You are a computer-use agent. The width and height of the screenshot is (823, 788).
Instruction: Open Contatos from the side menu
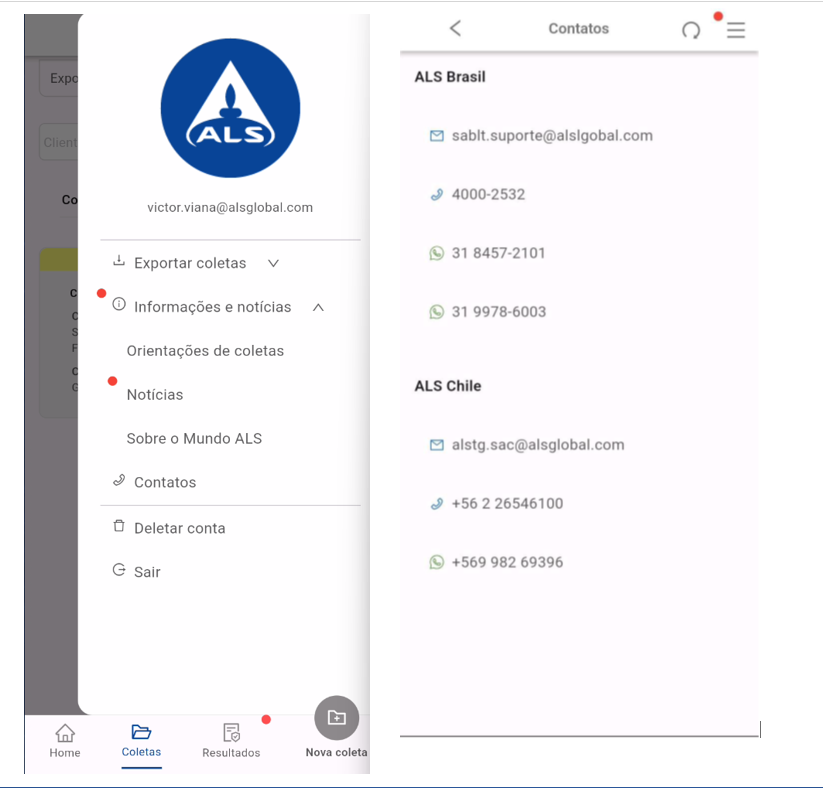click(165, 482)
